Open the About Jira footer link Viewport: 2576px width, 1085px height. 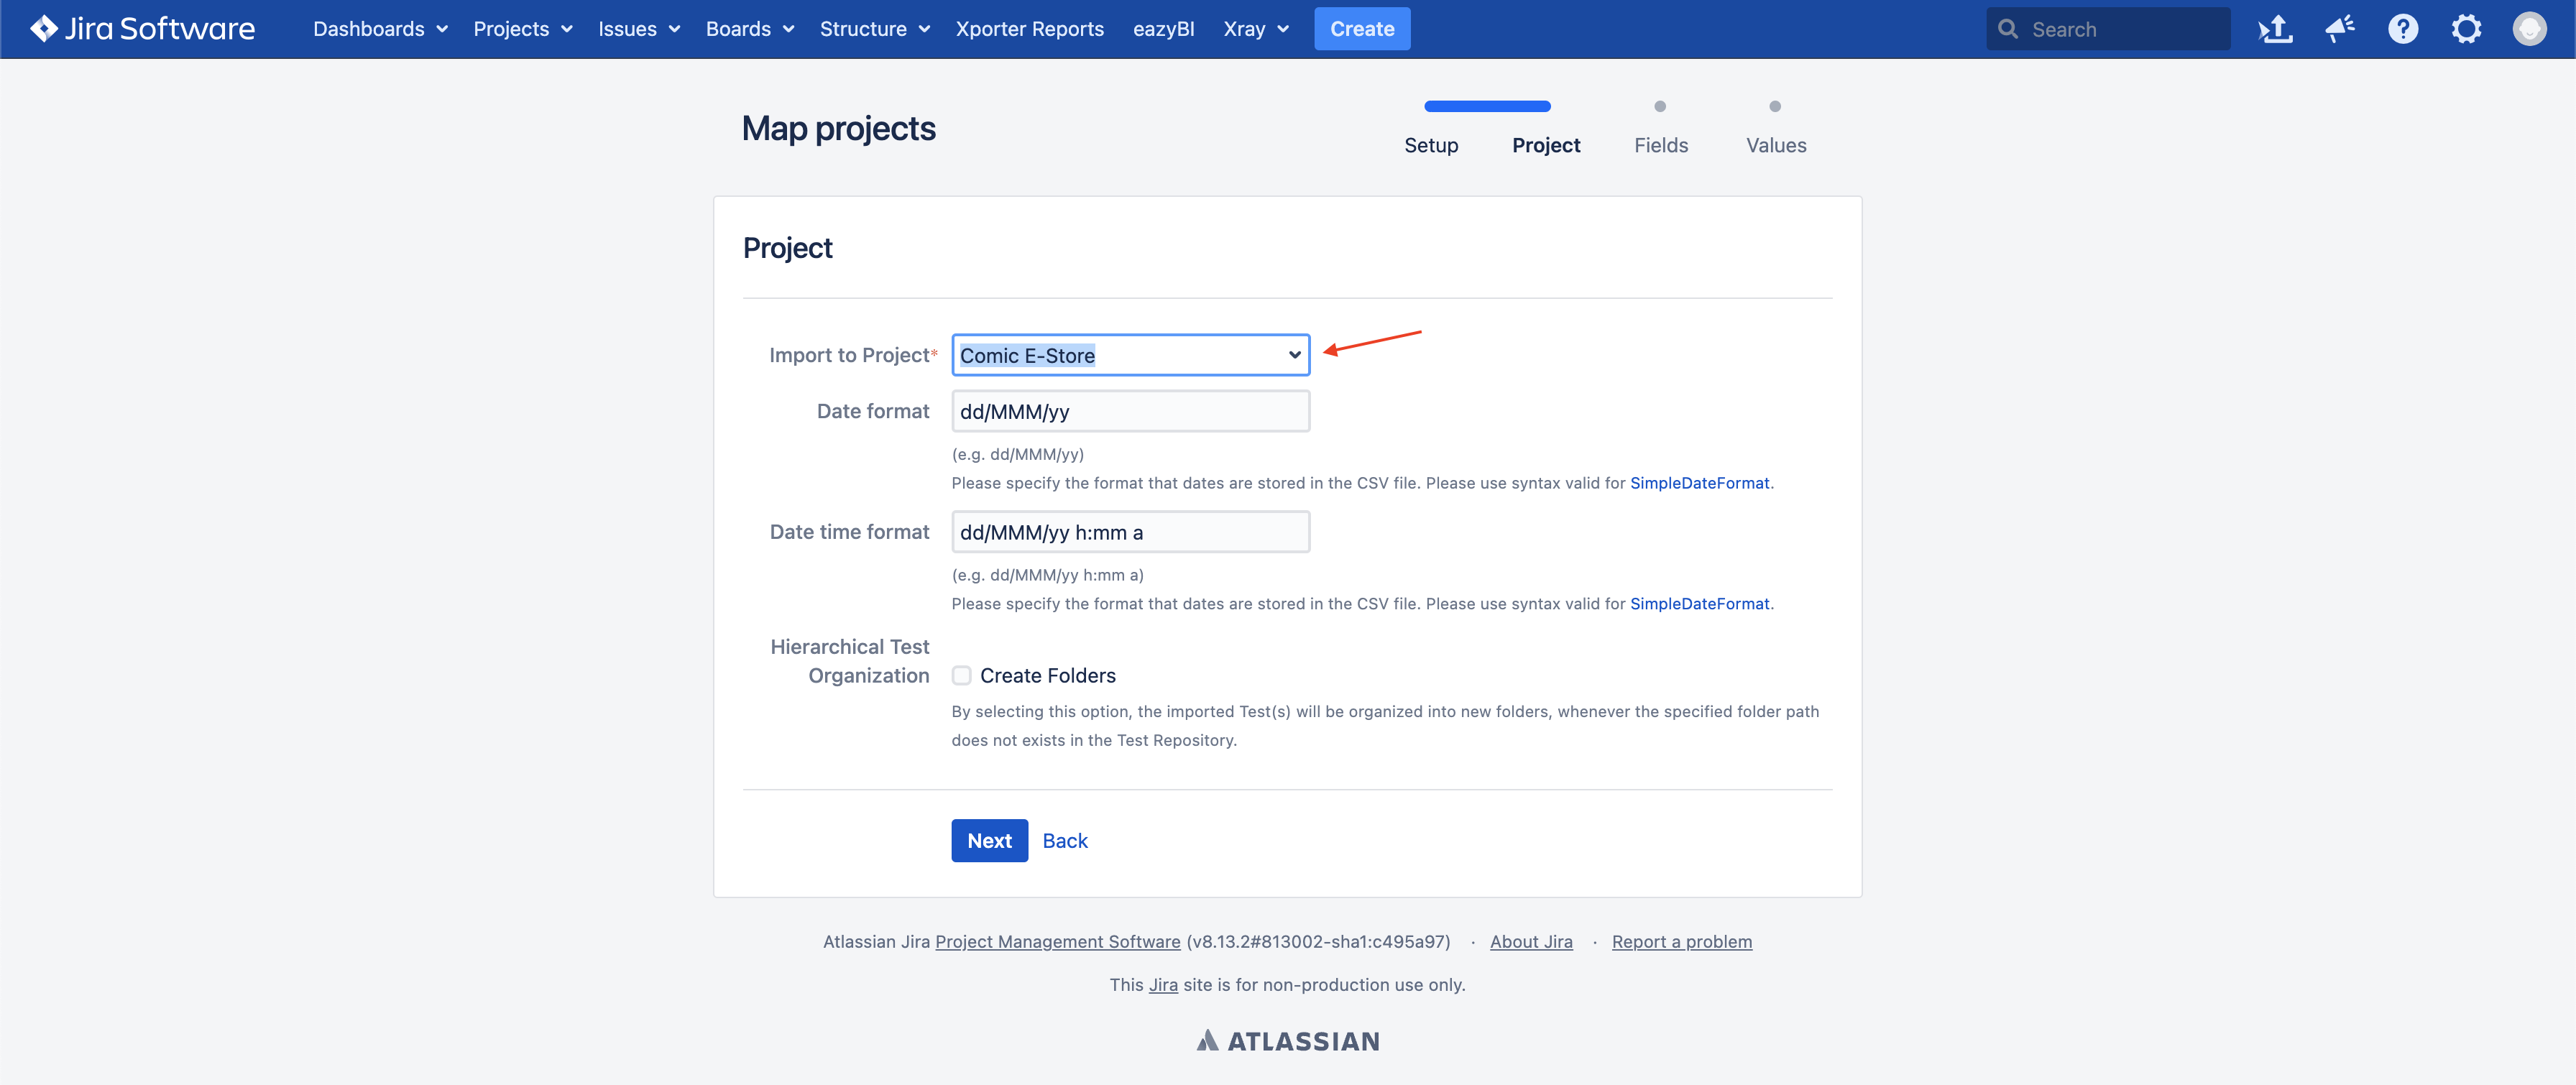[x=1530, y=942]
